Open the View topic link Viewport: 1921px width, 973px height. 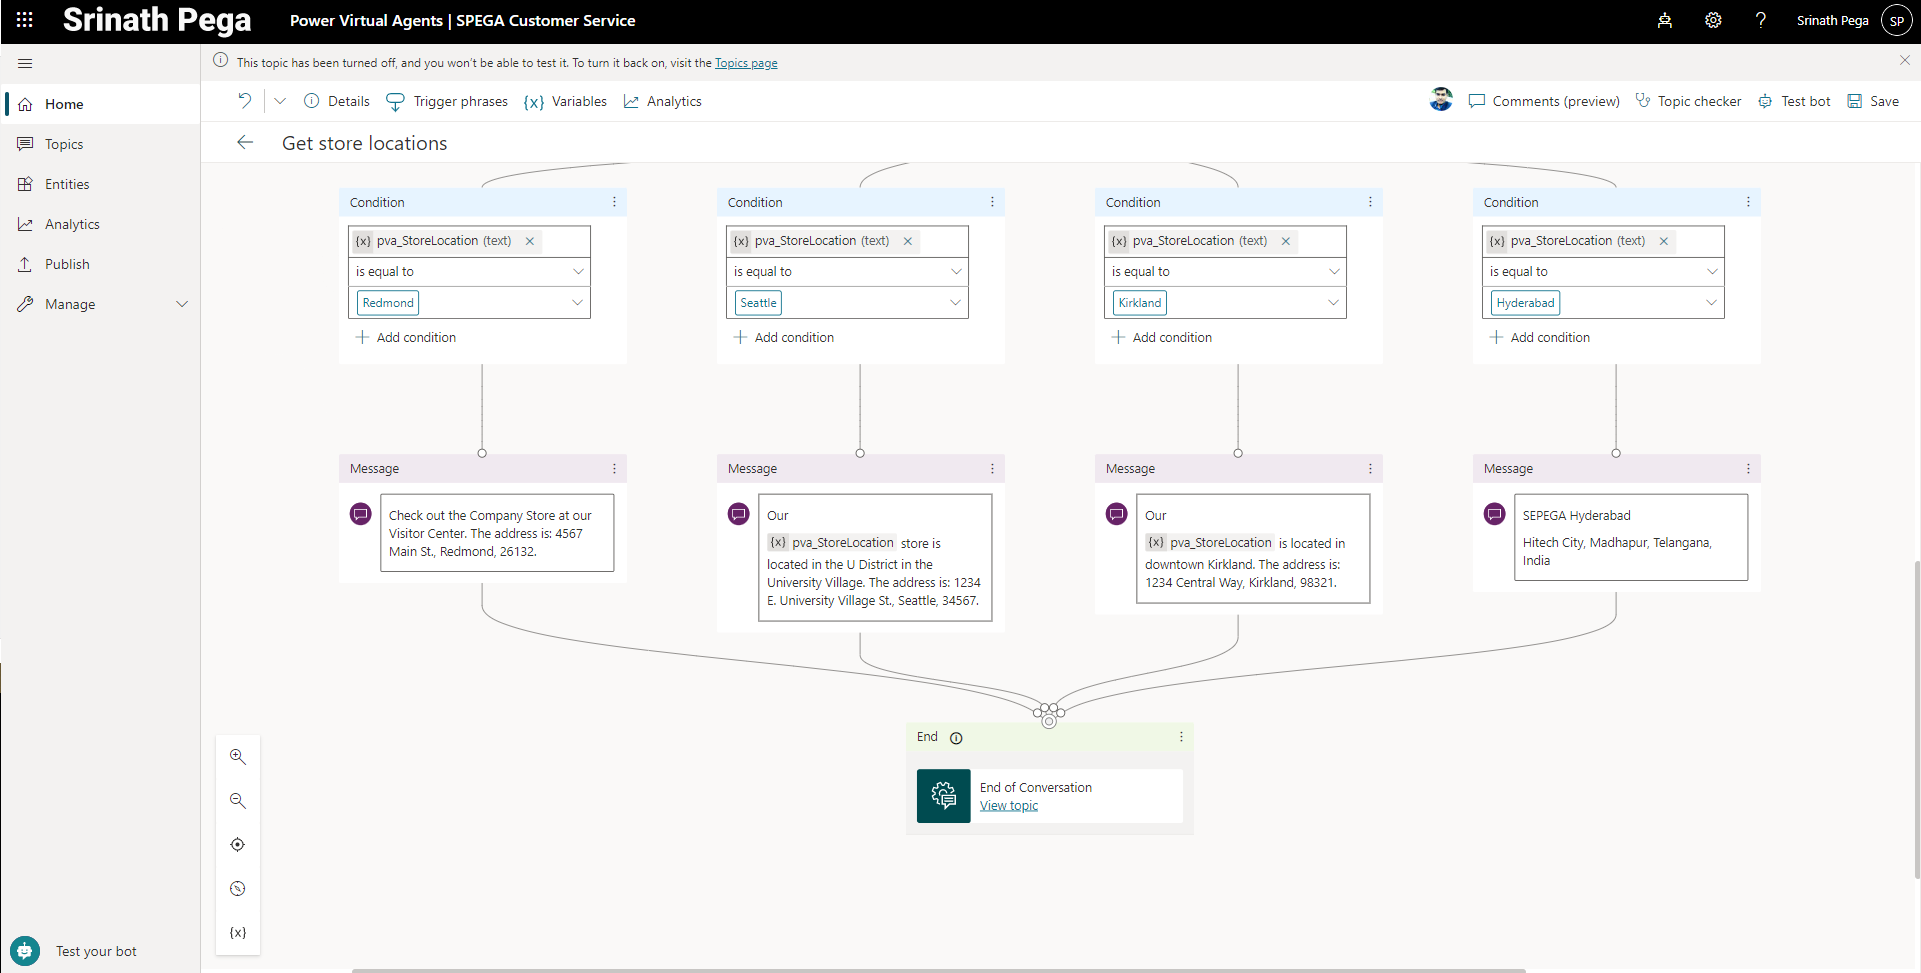coord(1008,806)
